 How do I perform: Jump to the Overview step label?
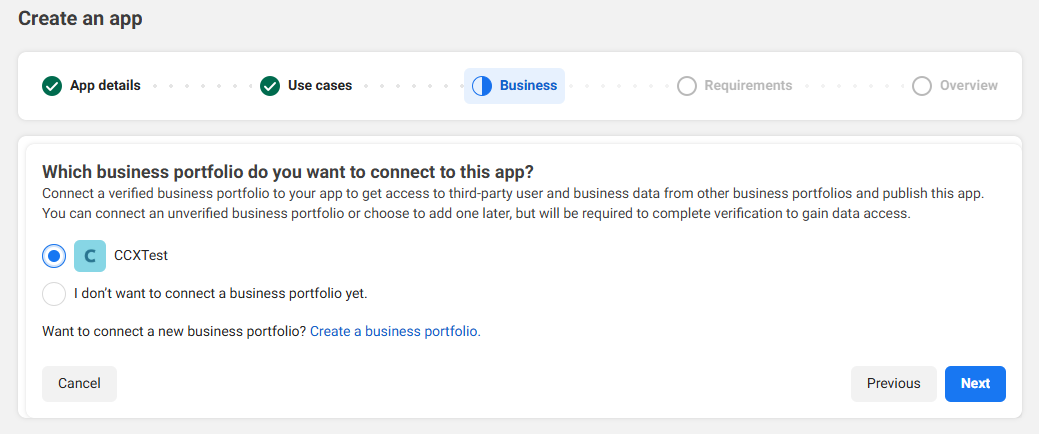tap(968, 86)
